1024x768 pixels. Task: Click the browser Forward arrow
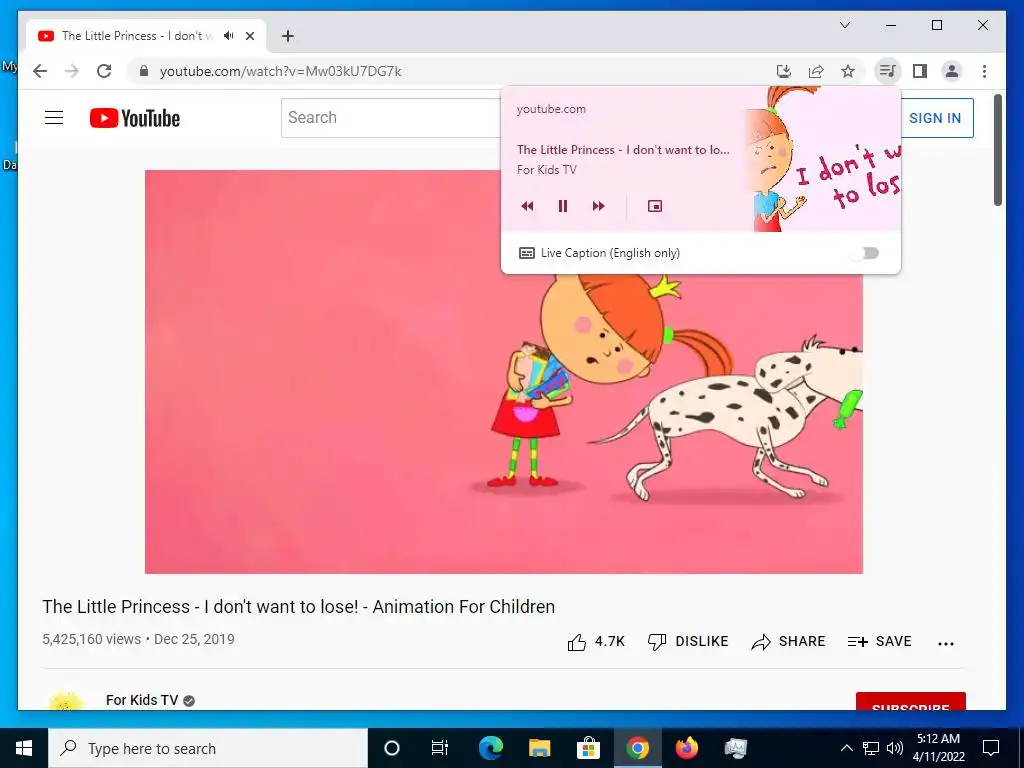pos(72,71)
